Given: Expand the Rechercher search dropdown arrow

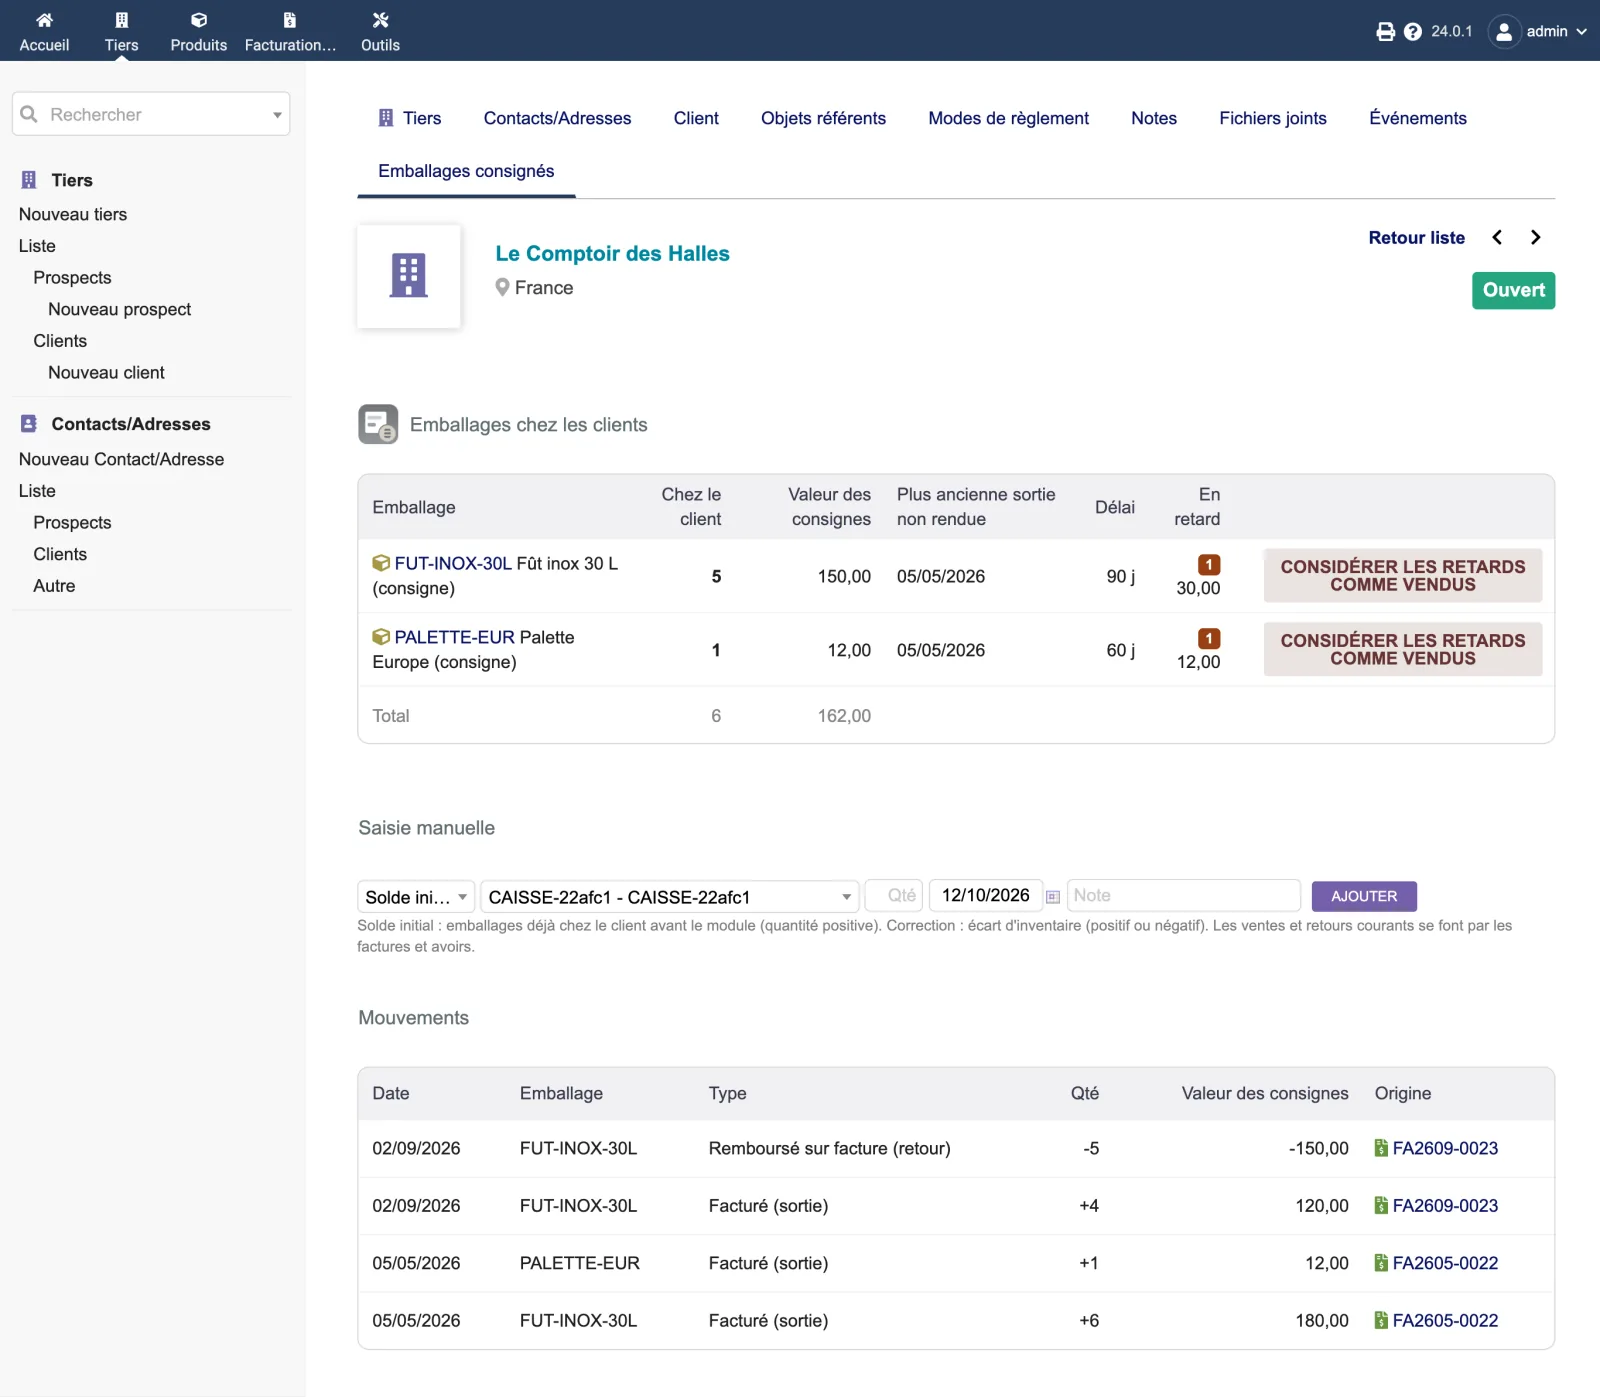Looking at the screenshot, I should (x=277, y=115).
